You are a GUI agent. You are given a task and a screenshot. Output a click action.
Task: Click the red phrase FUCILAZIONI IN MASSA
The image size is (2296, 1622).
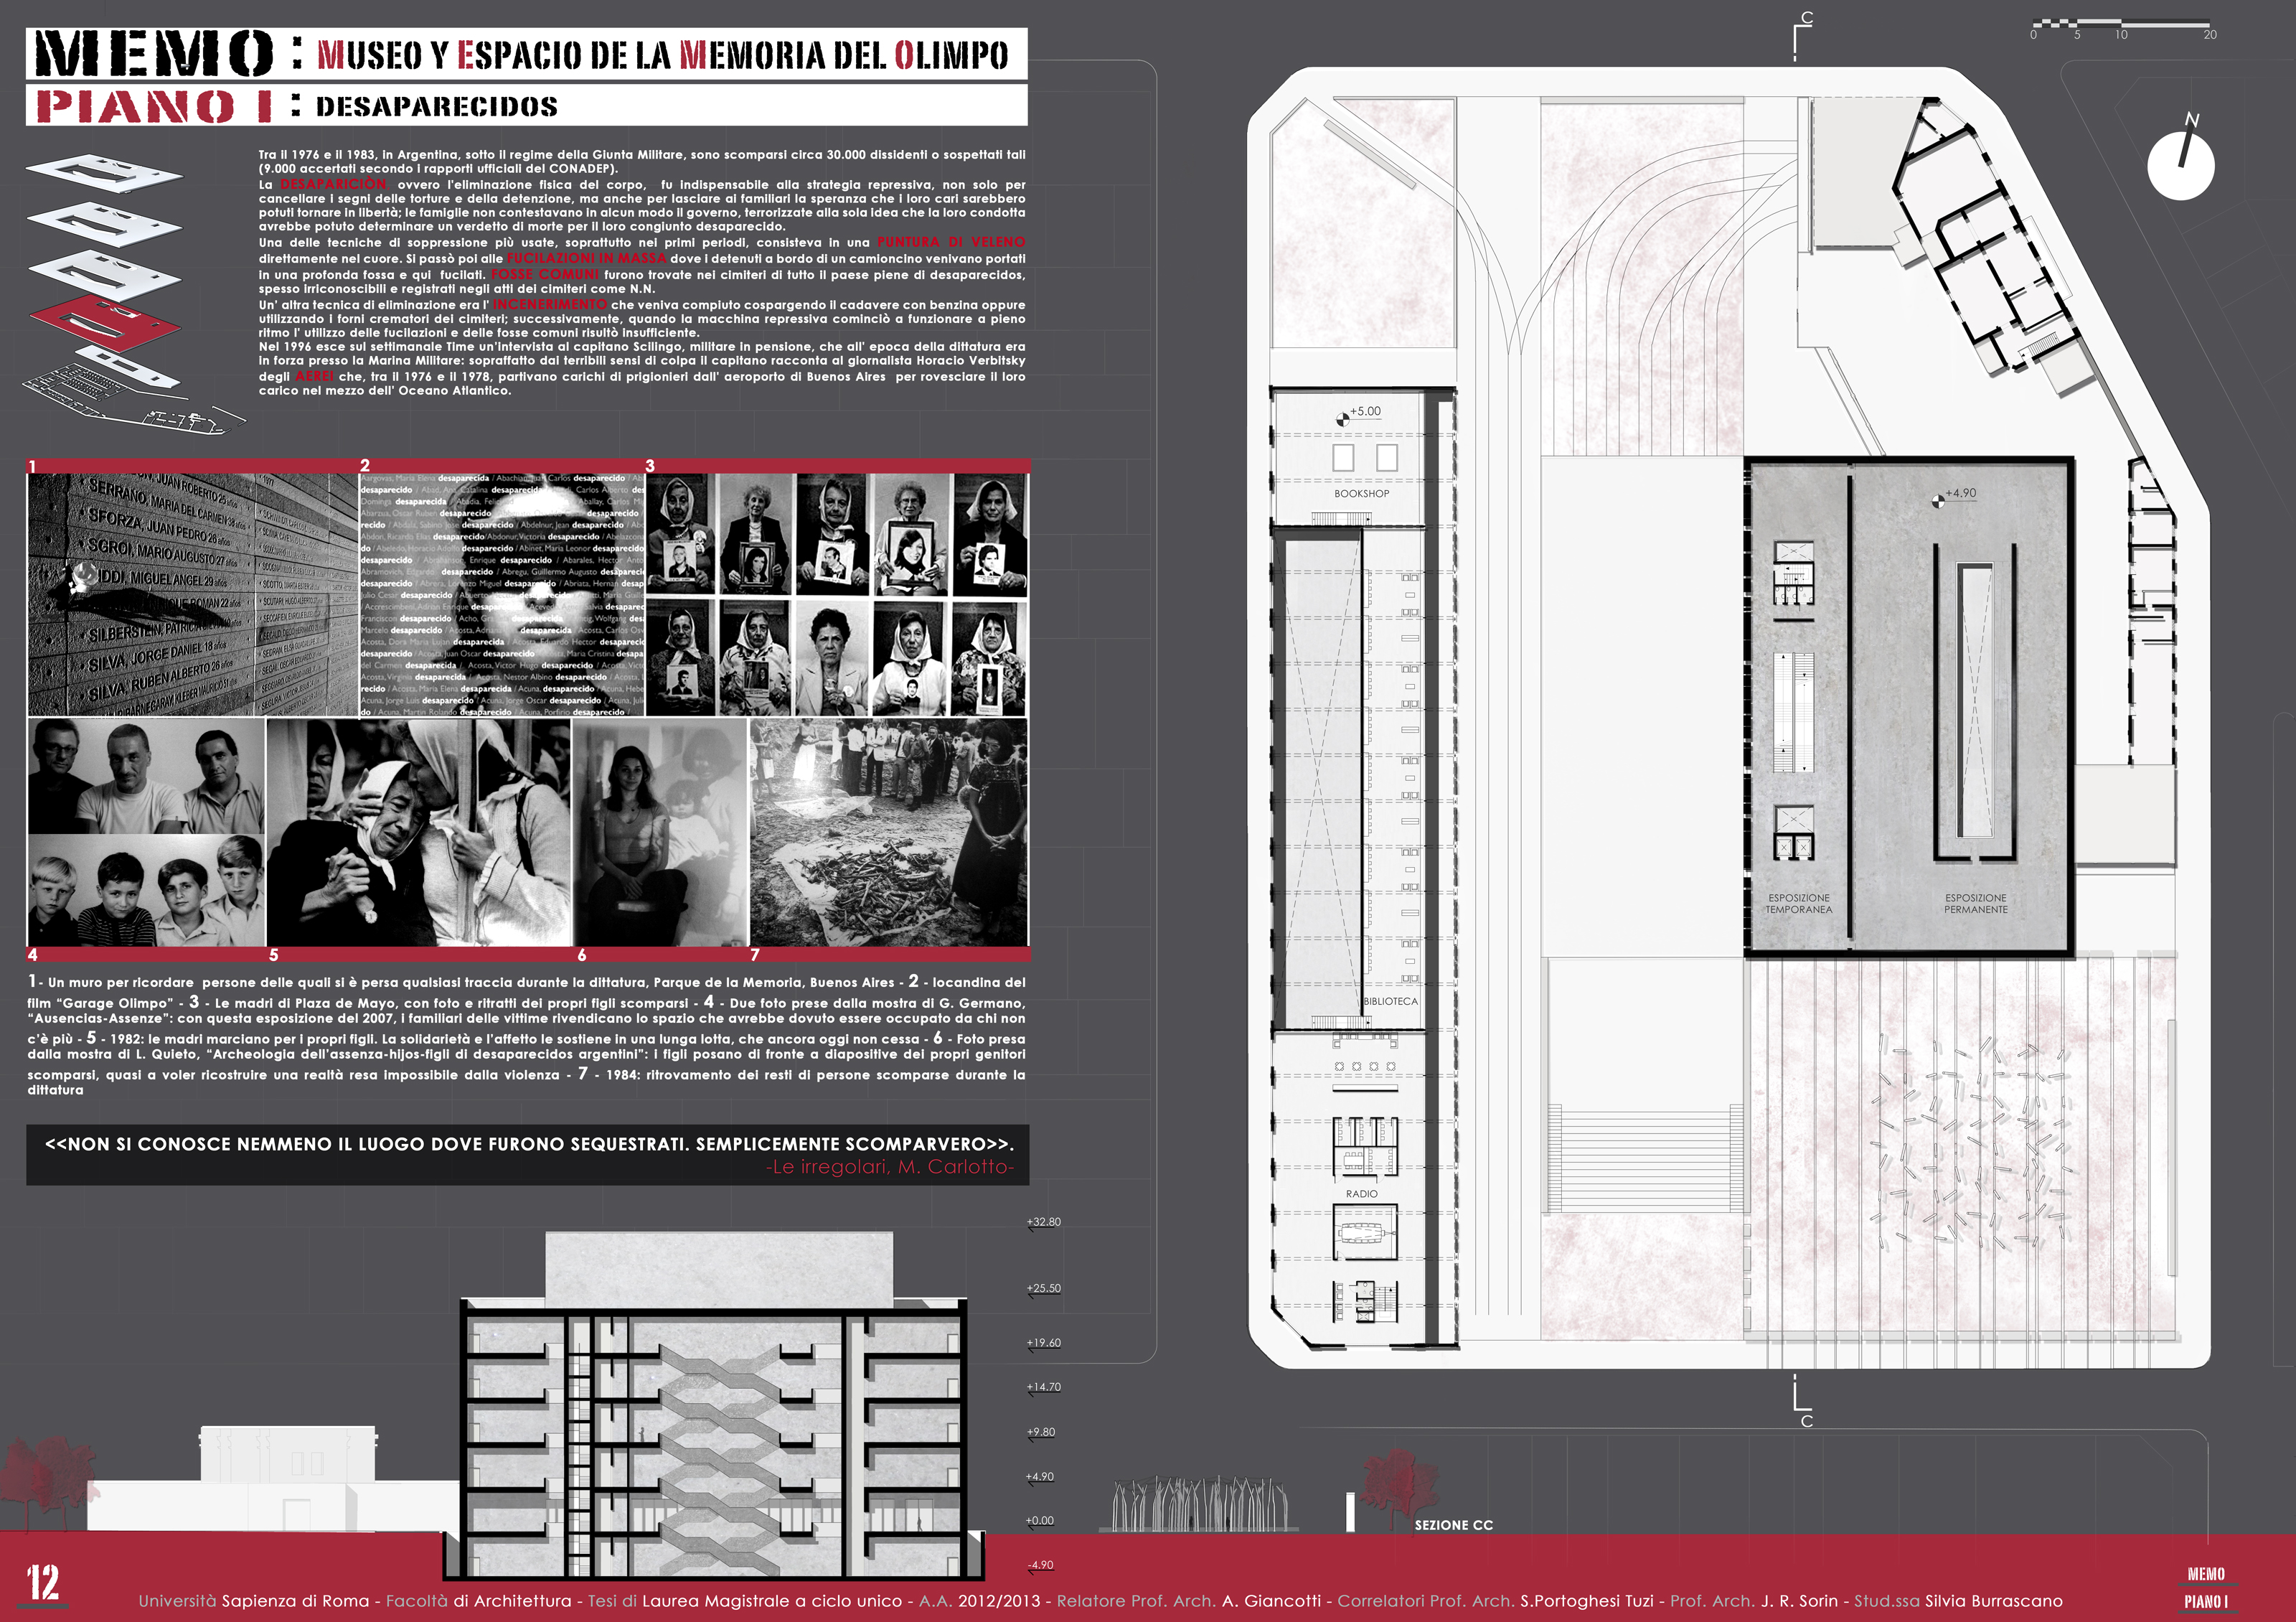pyautogui.click(x=586, y=258)
